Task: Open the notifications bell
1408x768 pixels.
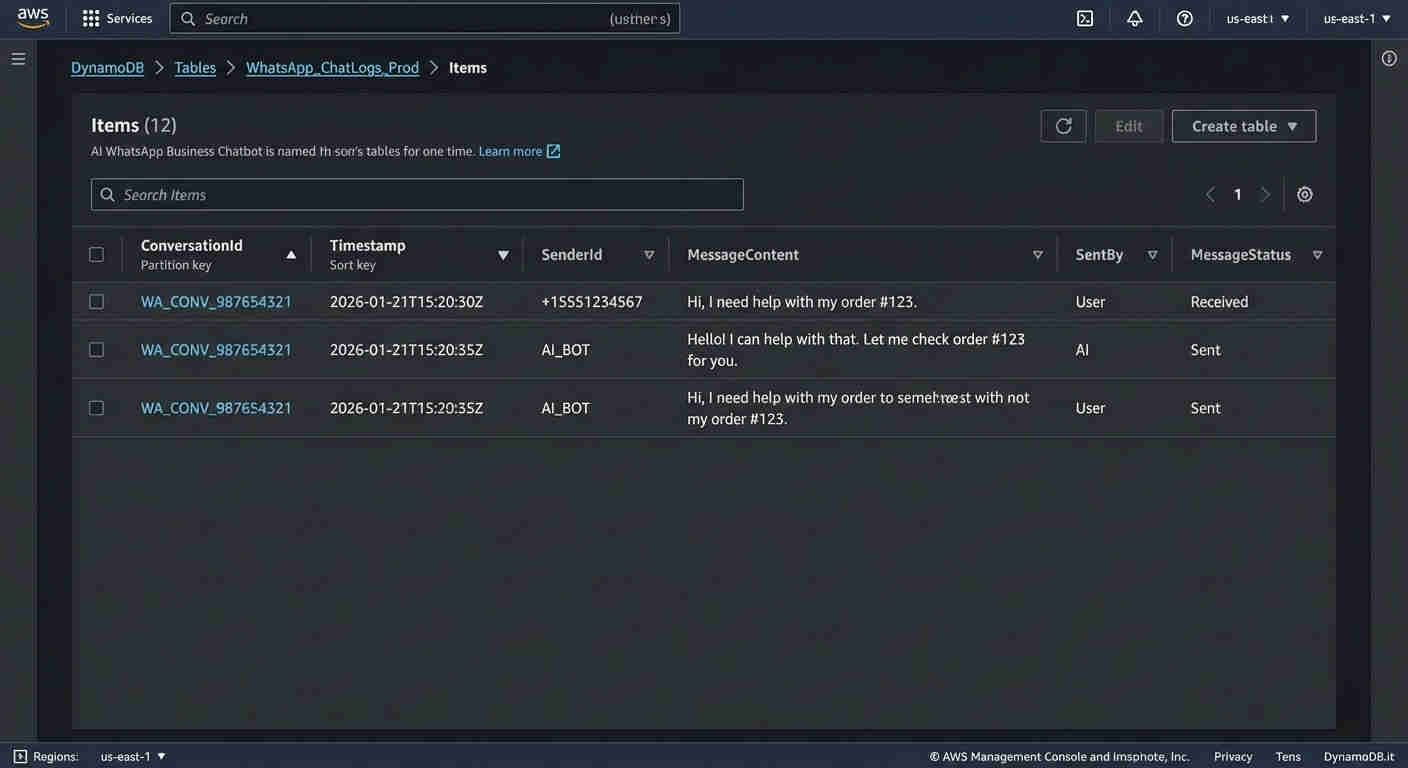Action: [x=1135, y=18]
